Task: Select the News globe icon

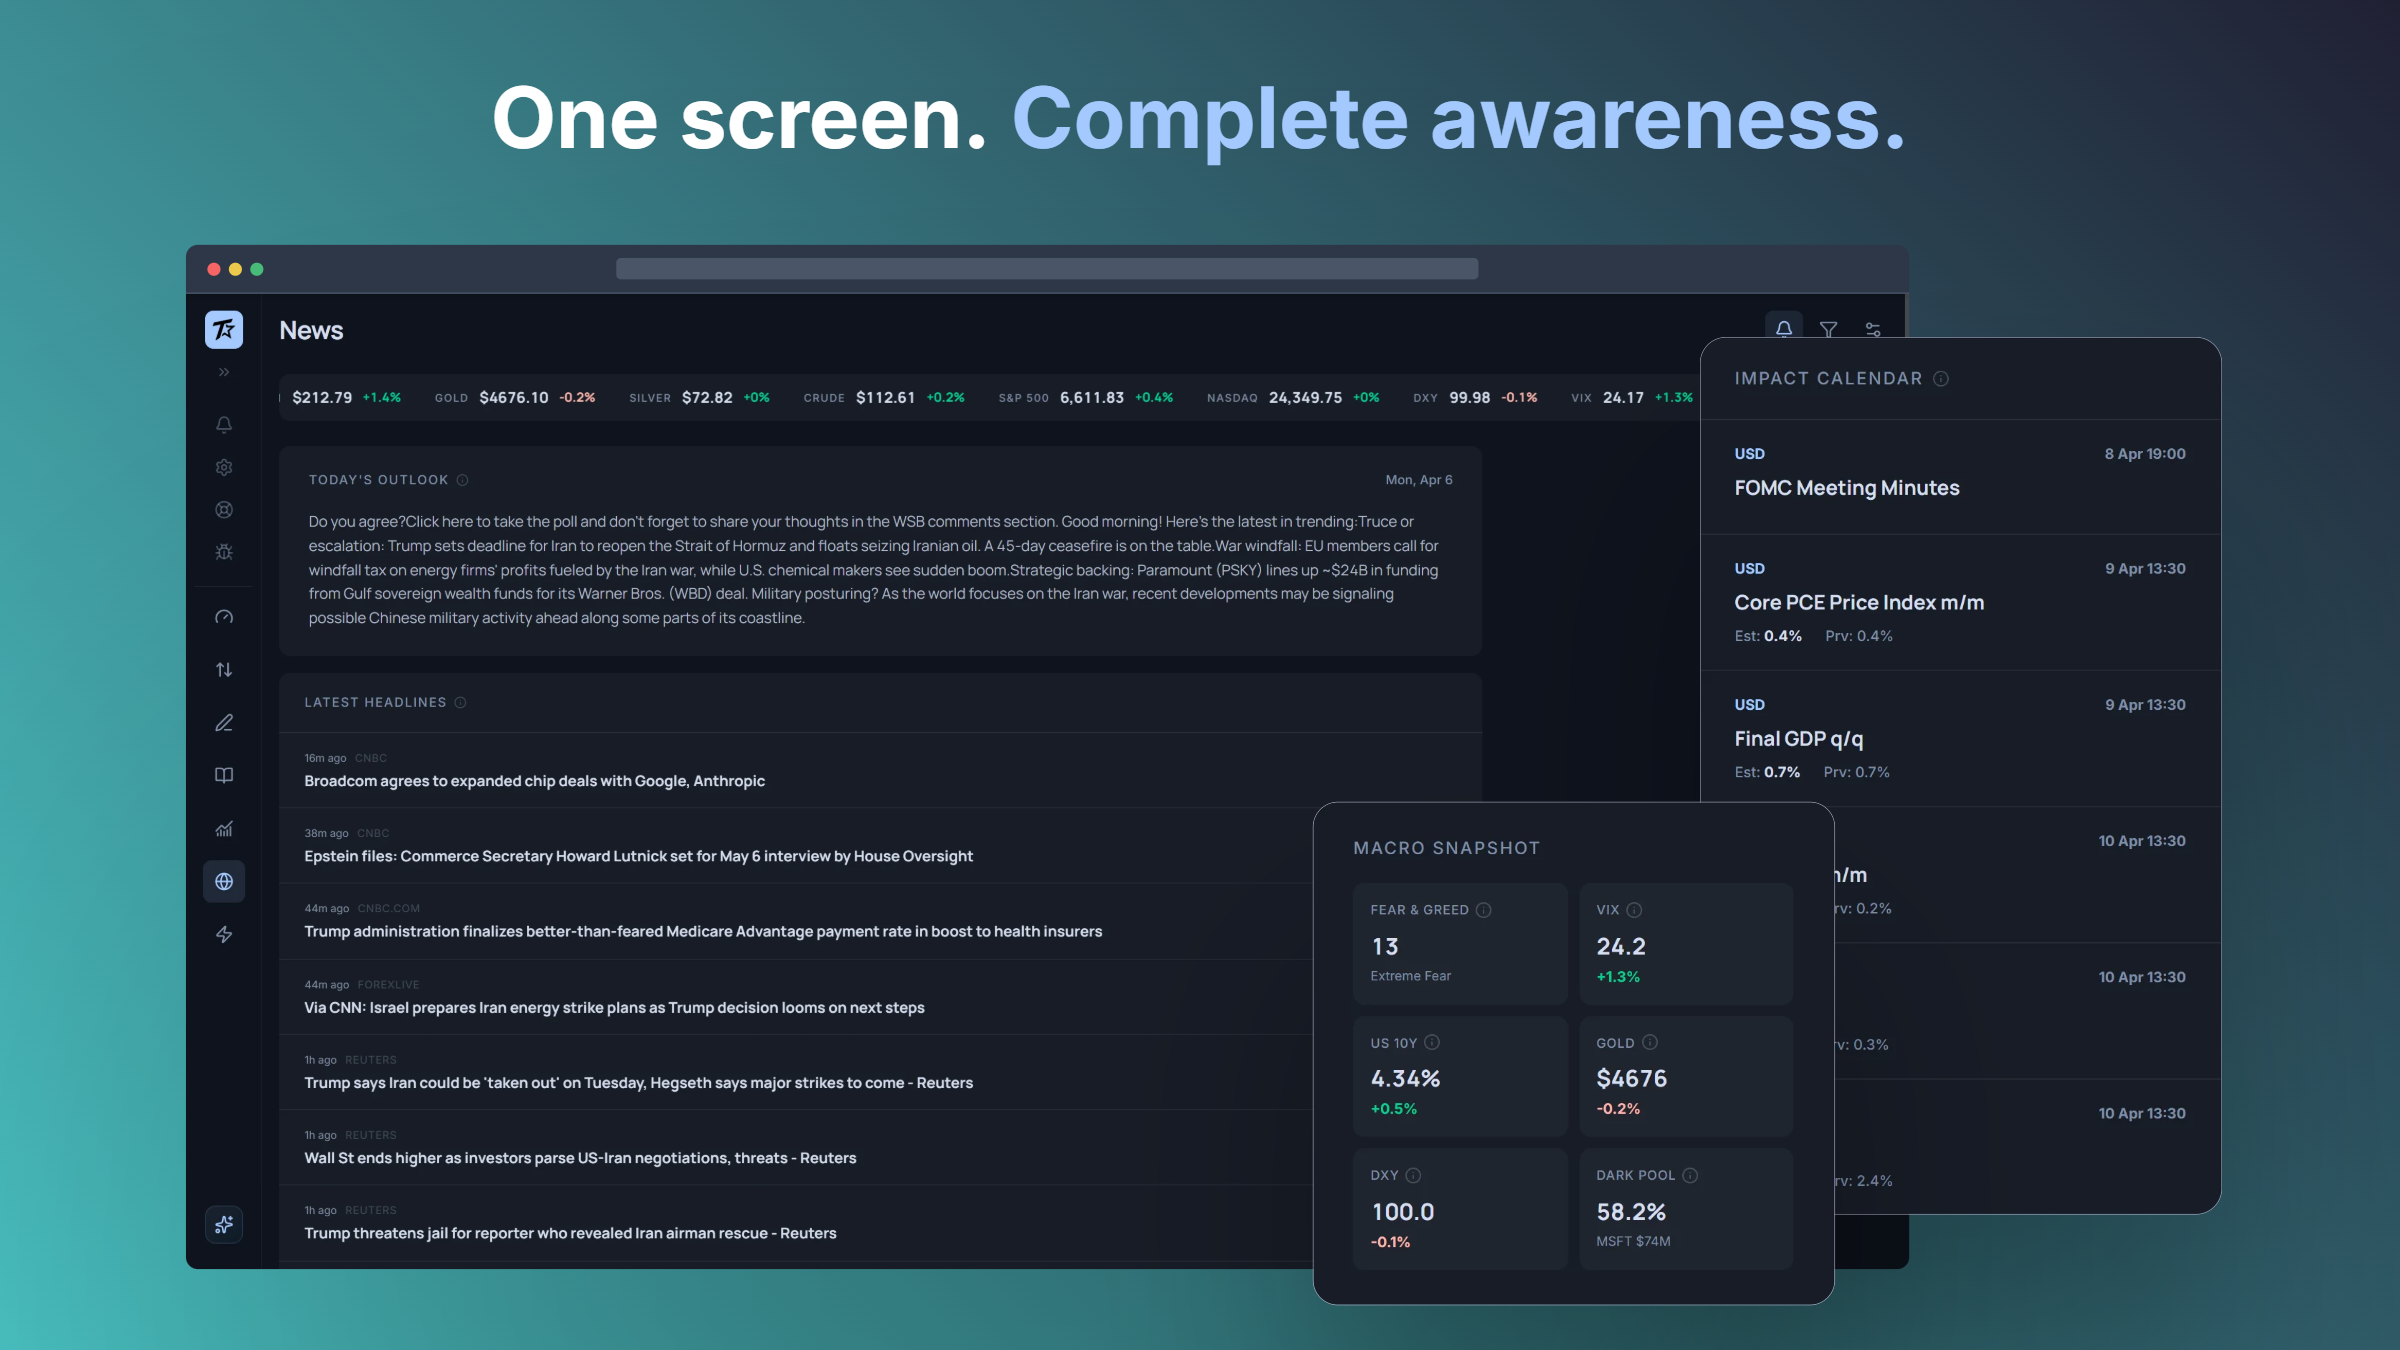Action: 224,882
